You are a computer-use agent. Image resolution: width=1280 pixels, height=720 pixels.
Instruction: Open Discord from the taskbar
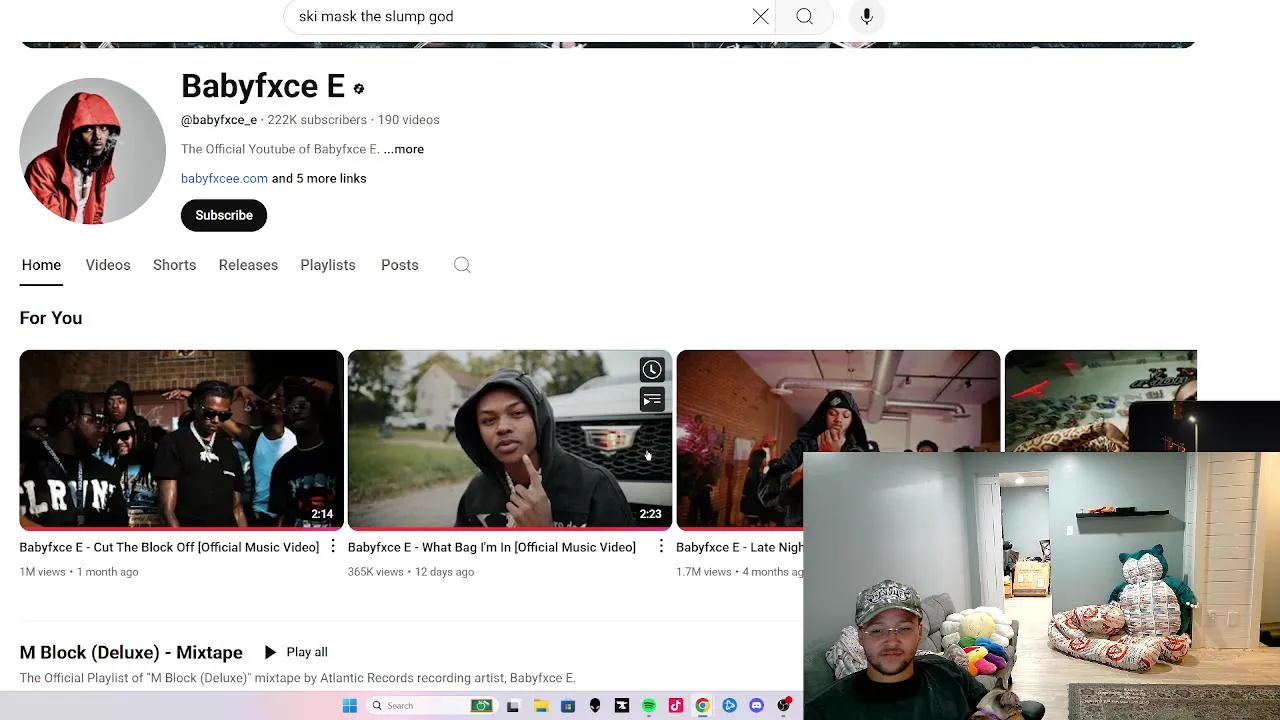pyautogui.click(x=757, y=706)
